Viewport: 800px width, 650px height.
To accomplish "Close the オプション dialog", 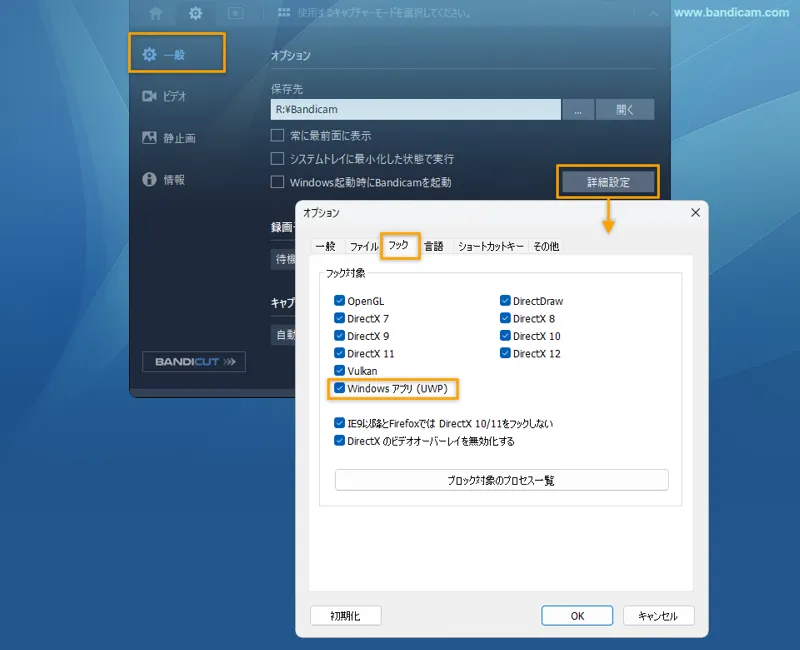I will (695, 213).
